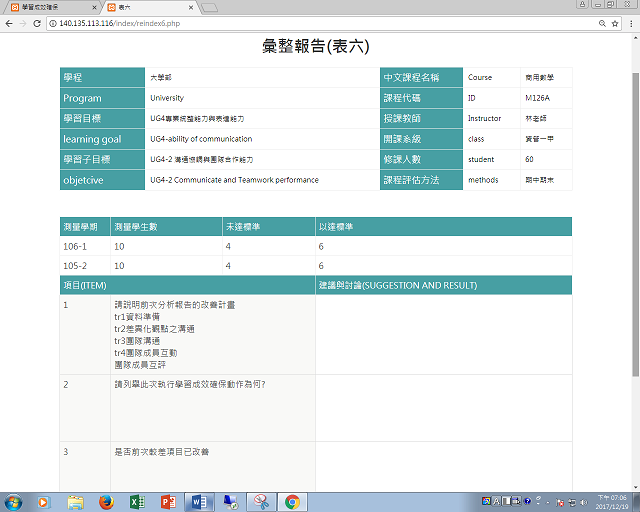The width and height of the screenshot is (640, 512).
Task: Open Windows Explorer folder from taskbar
Action: (x=76, y=502)
